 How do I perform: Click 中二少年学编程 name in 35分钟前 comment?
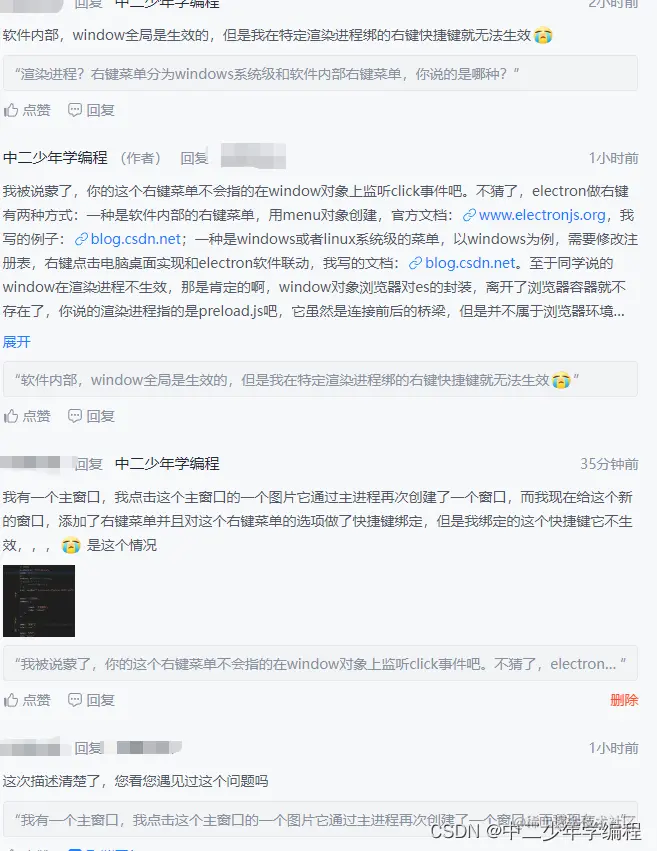[x=167, y=463]
